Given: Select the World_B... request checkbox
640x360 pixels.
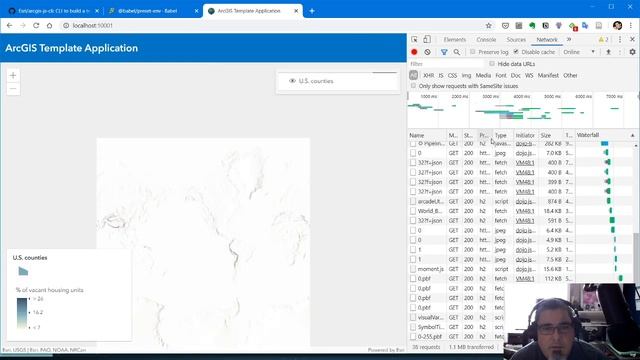Looking at the screenshot, I should point(413,211).
